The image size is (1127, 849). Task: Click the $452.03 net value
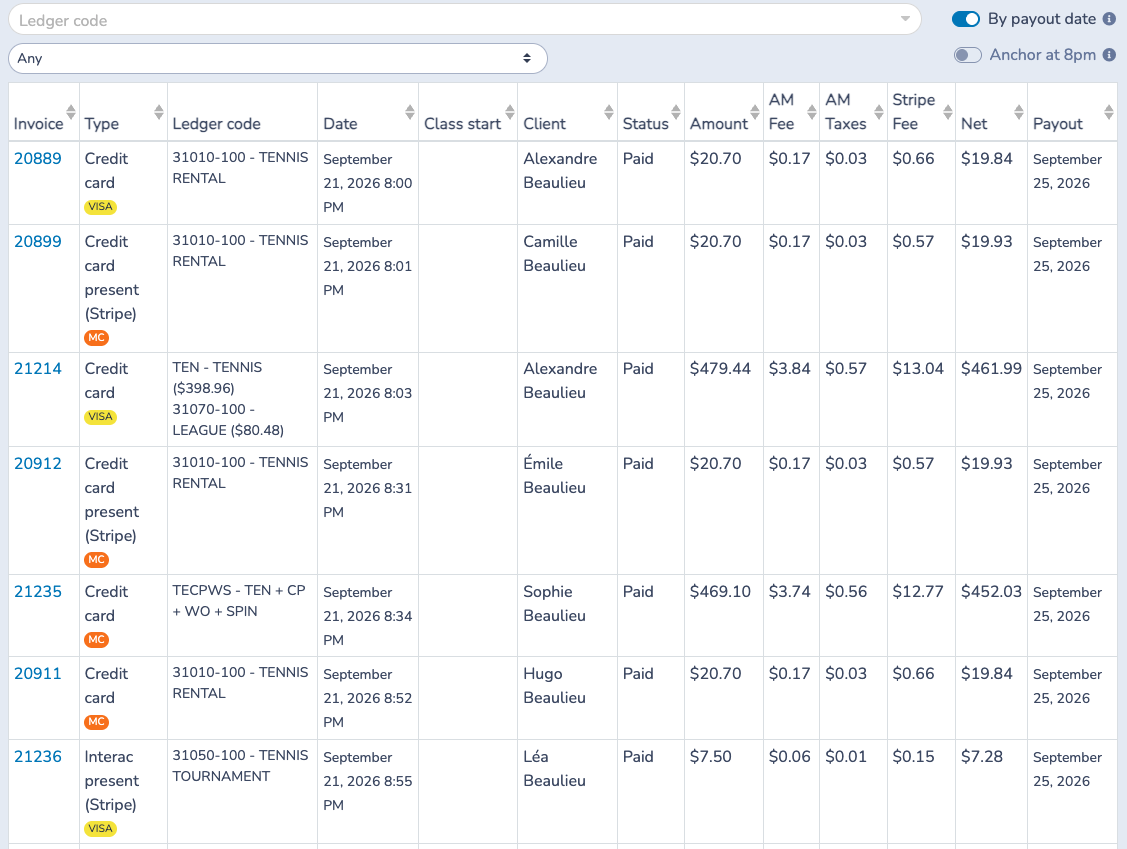tap(991, 592)
